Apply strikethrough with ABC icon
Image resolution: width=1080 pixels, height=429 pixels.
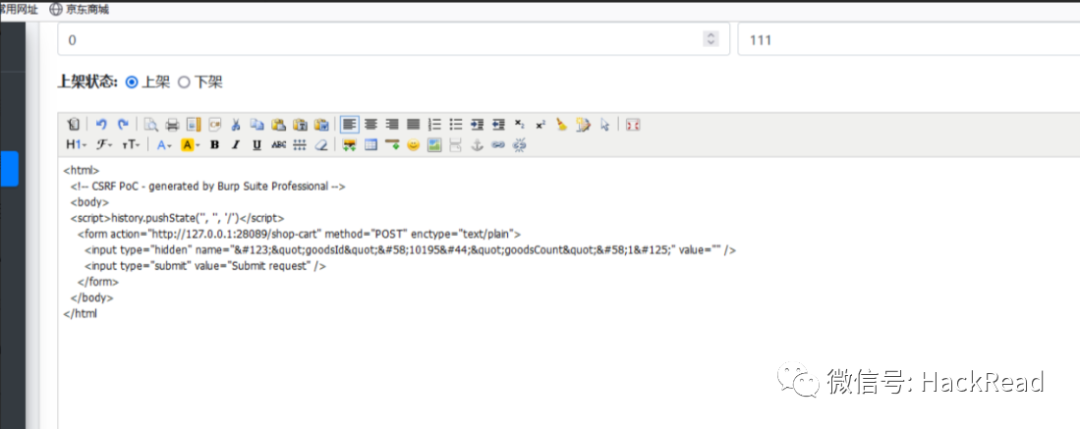click(x=278, y=145)
